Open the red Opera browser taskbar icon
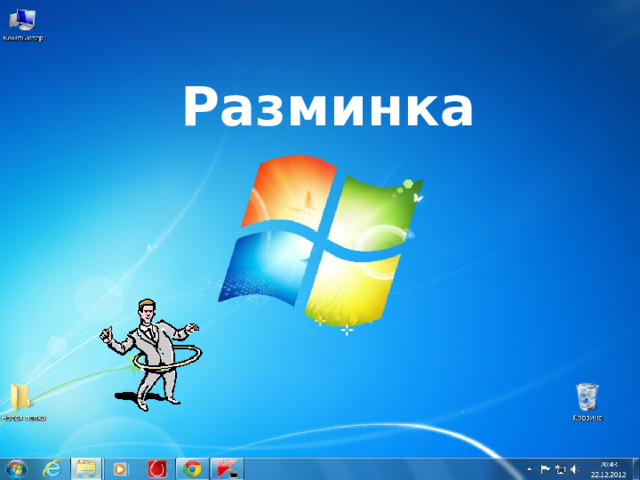640x480 pixels. [x=157, y=469]
